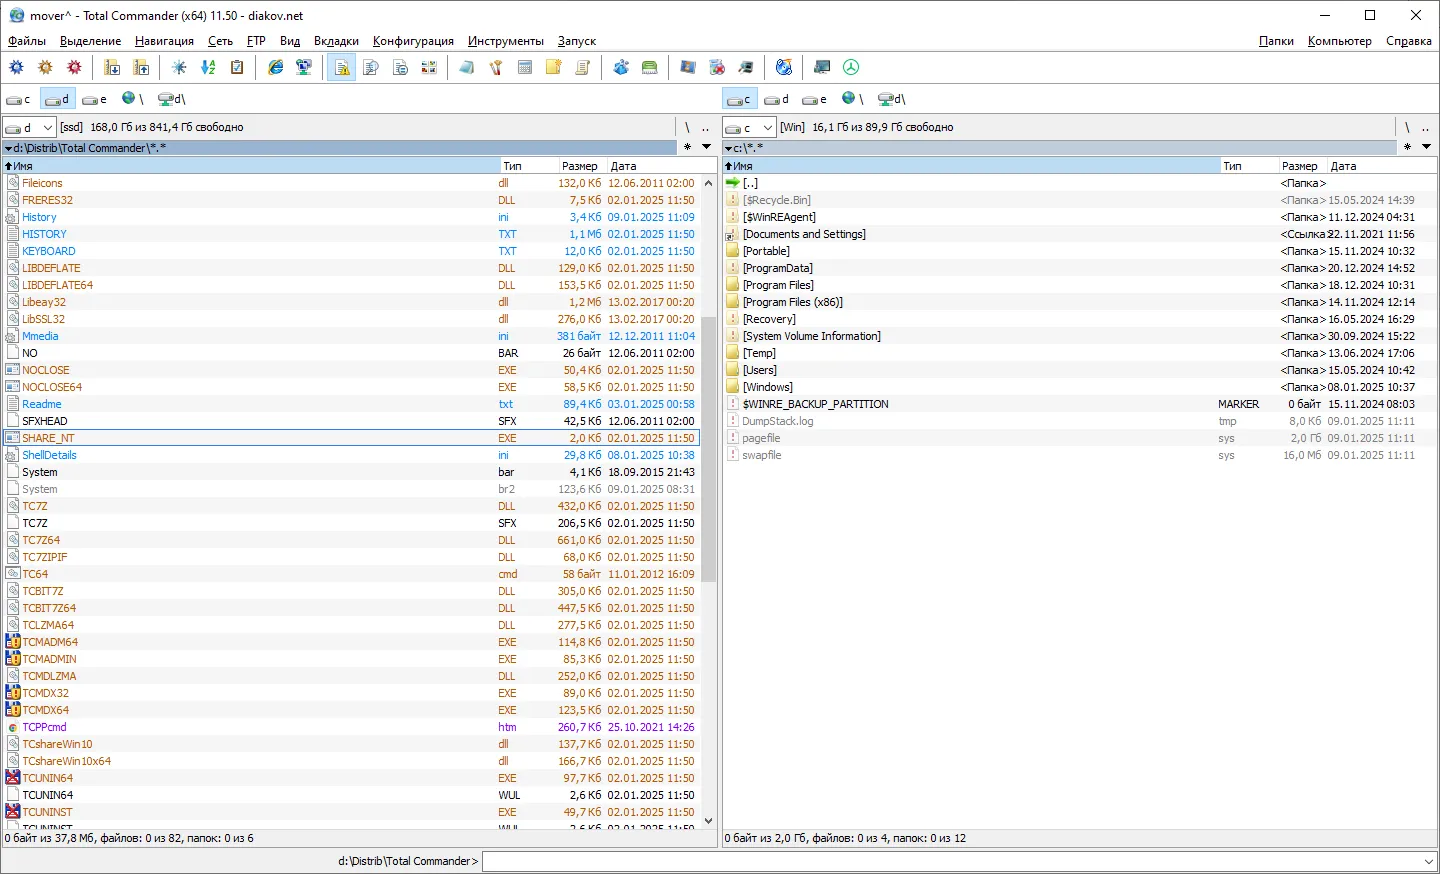Click the scroll document toolbar icon

coord(583,67)
